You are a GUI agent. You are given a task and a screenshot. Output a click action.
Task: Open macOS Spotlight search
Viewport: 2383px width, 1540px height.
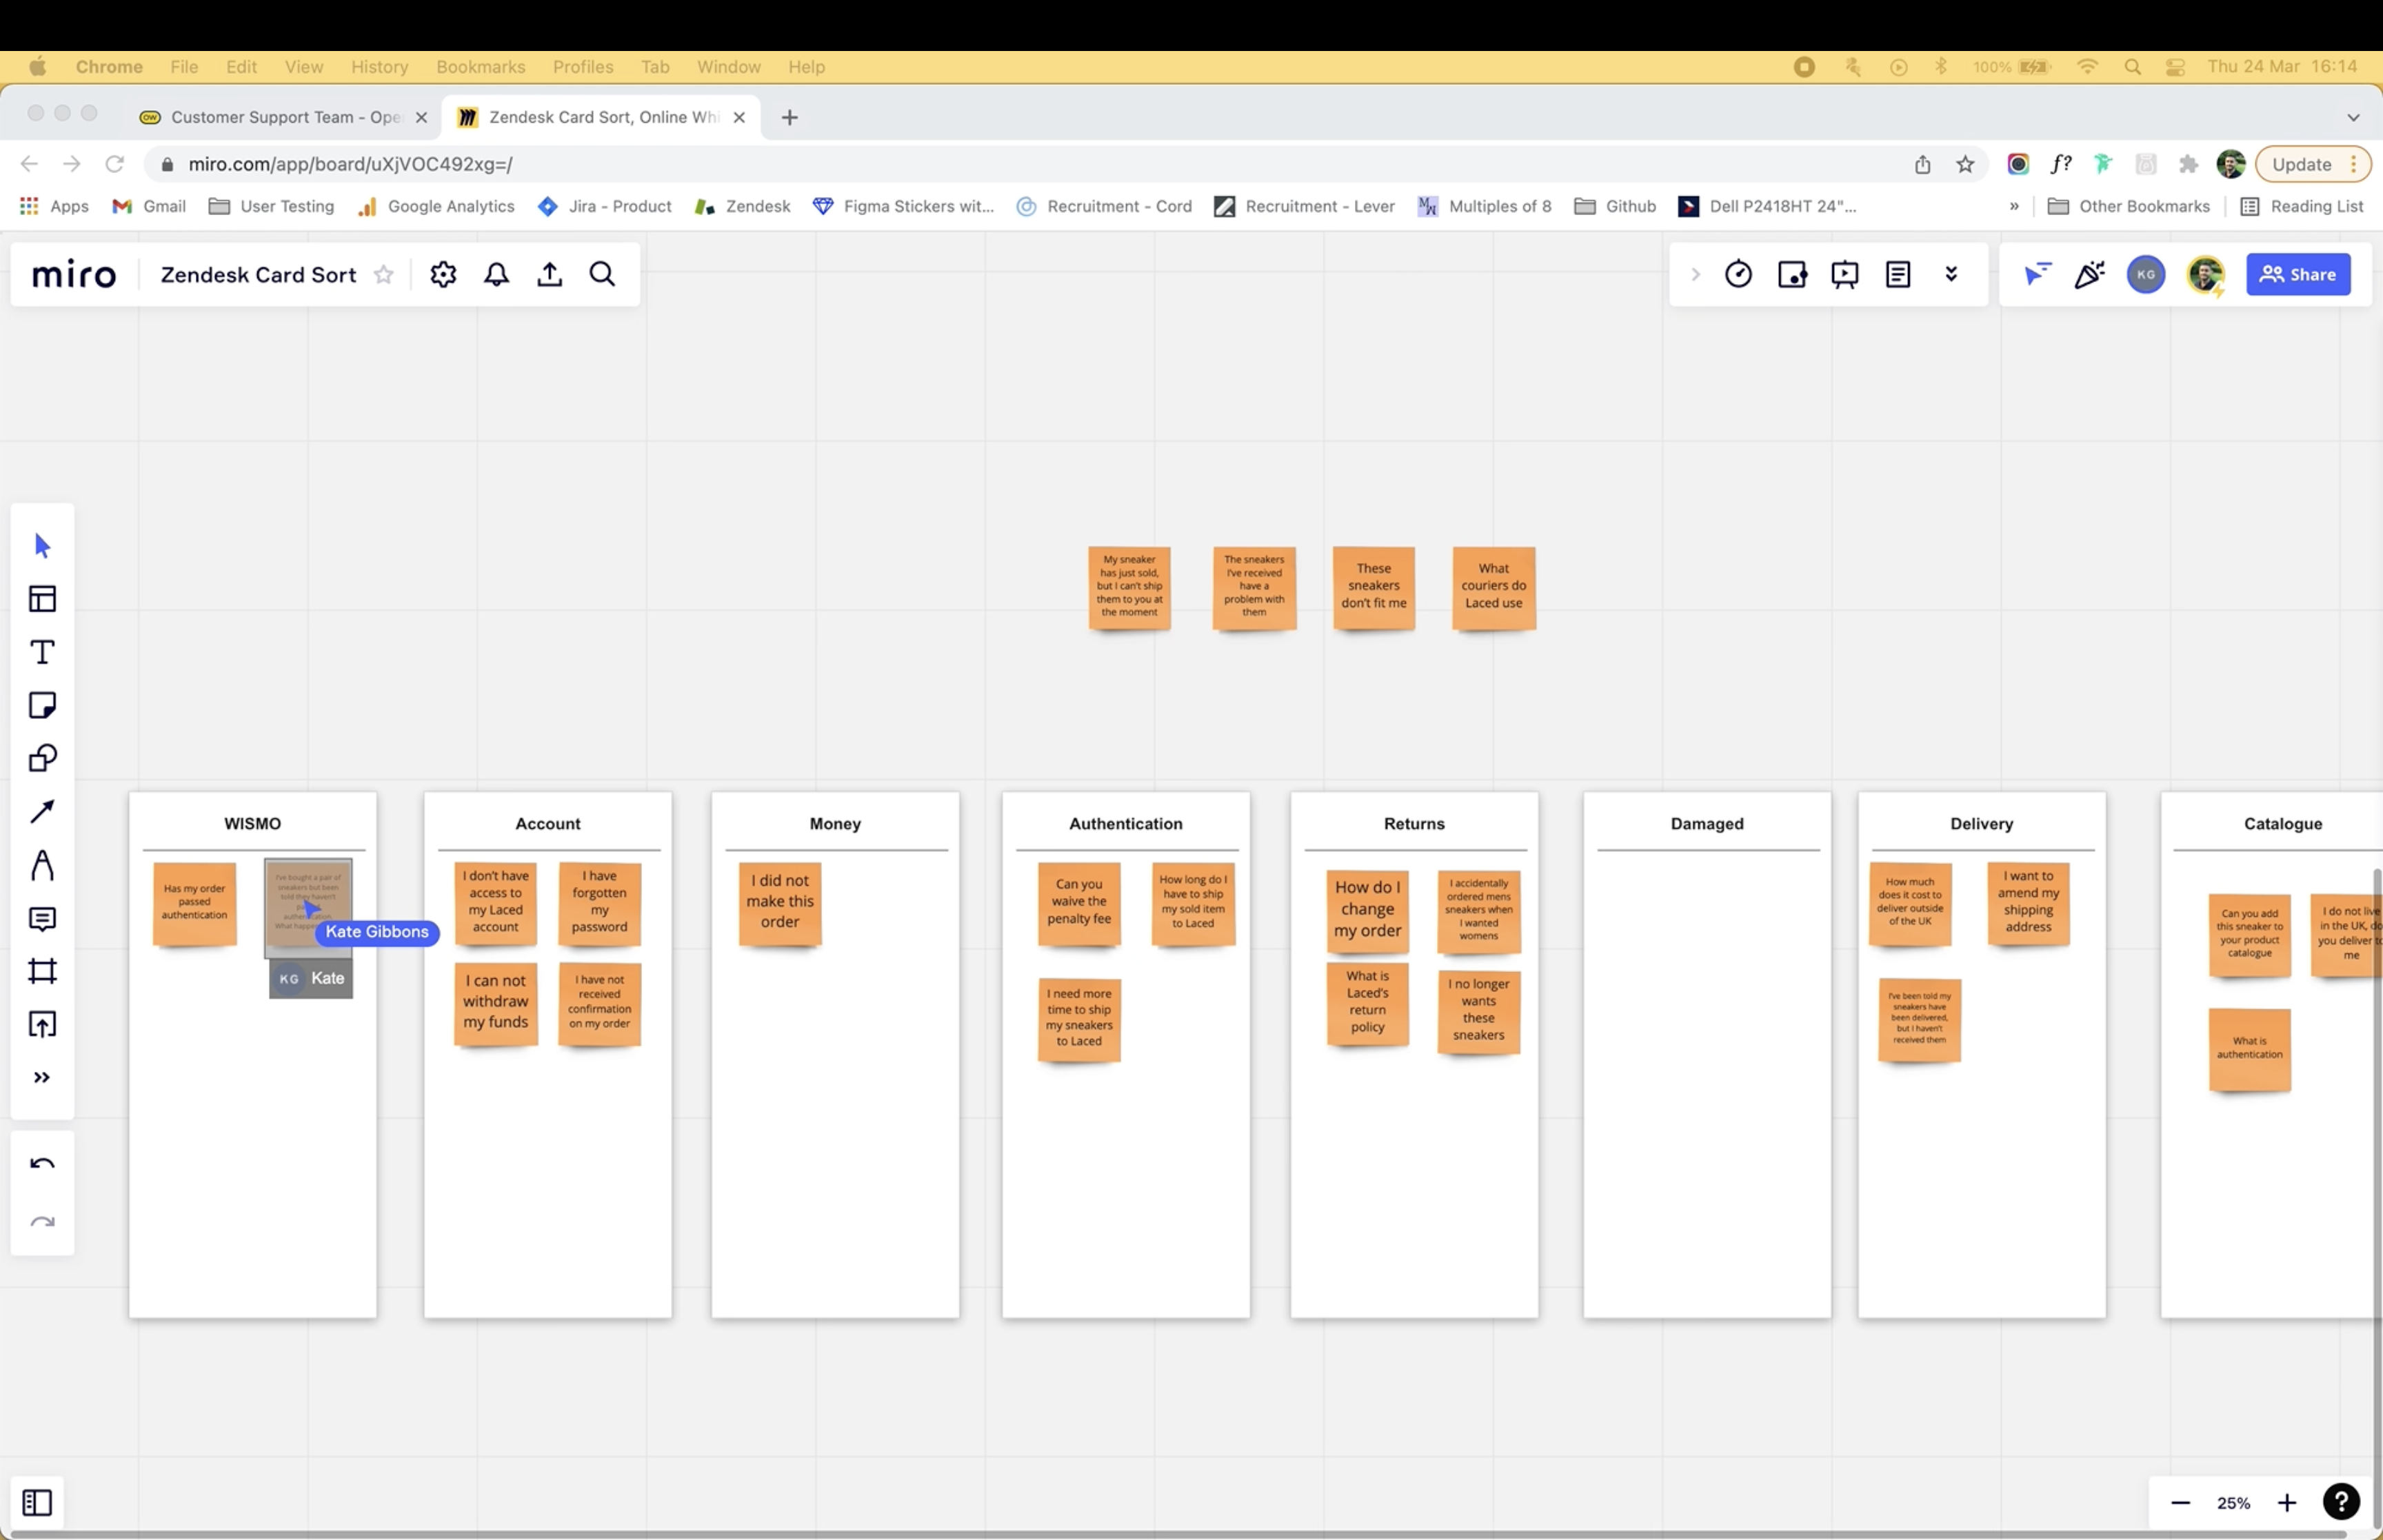[2132, 67]
